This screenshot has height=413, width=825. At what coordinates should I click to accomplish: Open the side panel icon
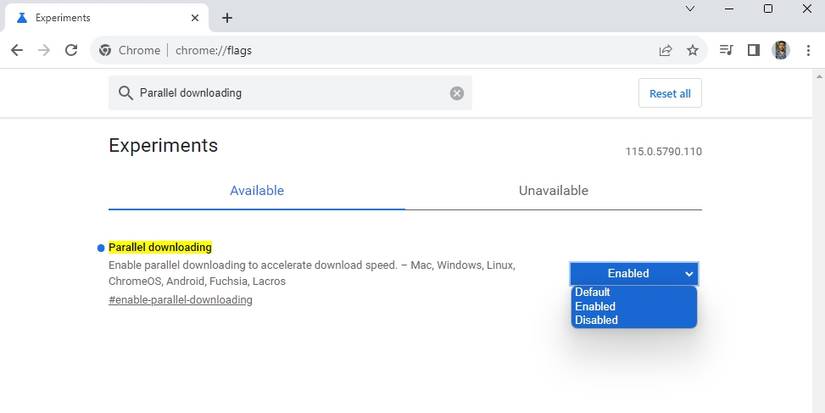tap(754, 50)
